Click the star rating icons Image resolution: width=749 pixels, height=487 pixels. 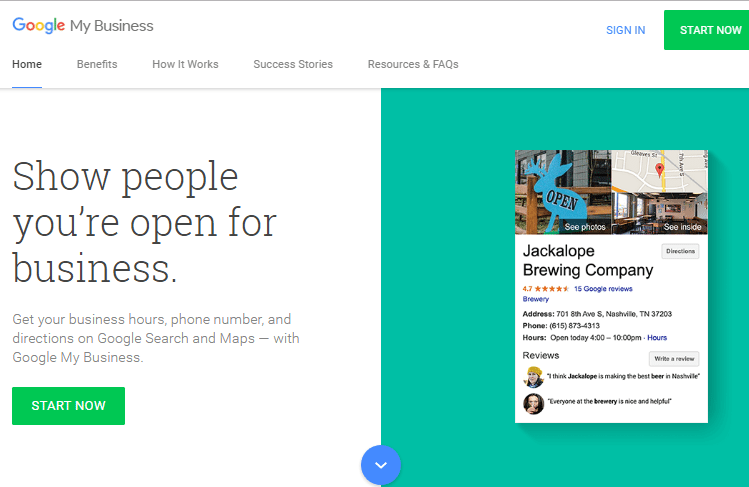point(552,289)
